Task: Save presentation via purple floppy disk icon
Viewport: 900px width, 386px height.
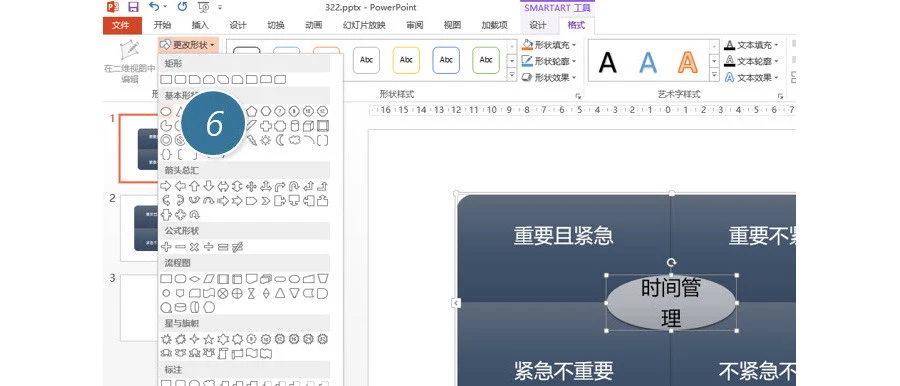Action: tap(133, 7)
